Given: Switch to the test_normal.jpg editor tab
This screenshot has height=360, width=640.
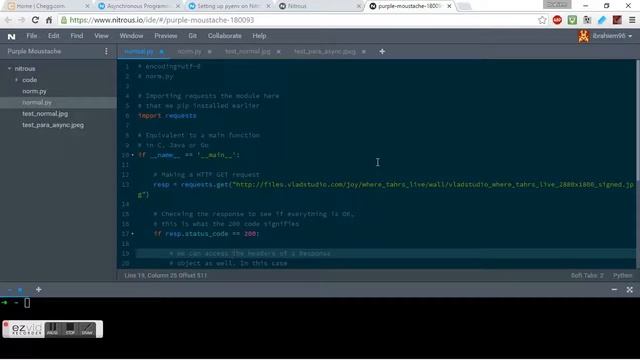Looking at the screenshot, I should click(248, 52).
